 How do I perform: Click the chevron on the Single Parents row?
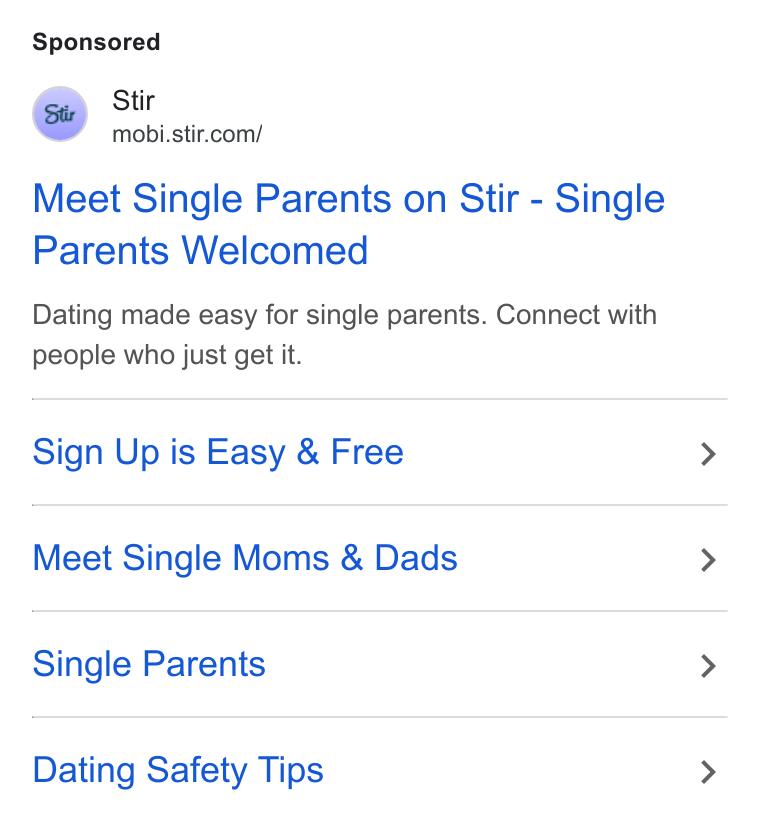click(708, 666)
